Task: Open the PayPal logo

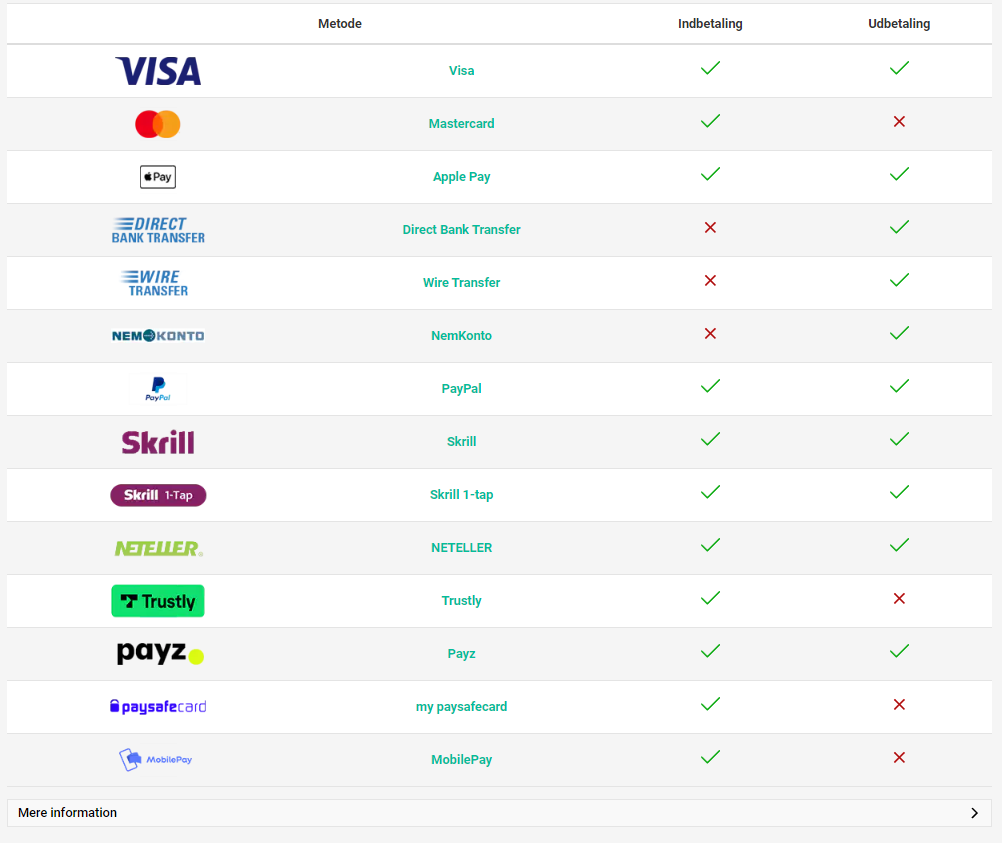Action: click(x=158, y=389)
